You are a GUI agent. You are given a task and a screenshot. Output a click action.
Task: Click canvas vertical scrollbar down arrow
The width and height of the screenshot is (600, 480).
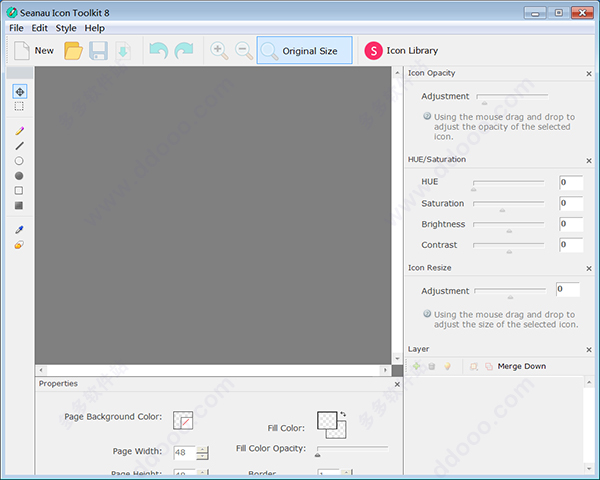pyautogui.click(x=397, y=359)
